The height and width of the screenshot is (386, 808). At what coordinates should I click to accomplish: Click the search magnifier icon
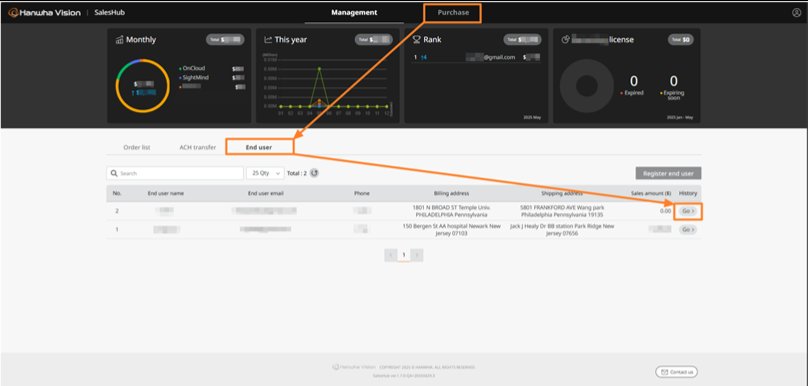[114, 174]
